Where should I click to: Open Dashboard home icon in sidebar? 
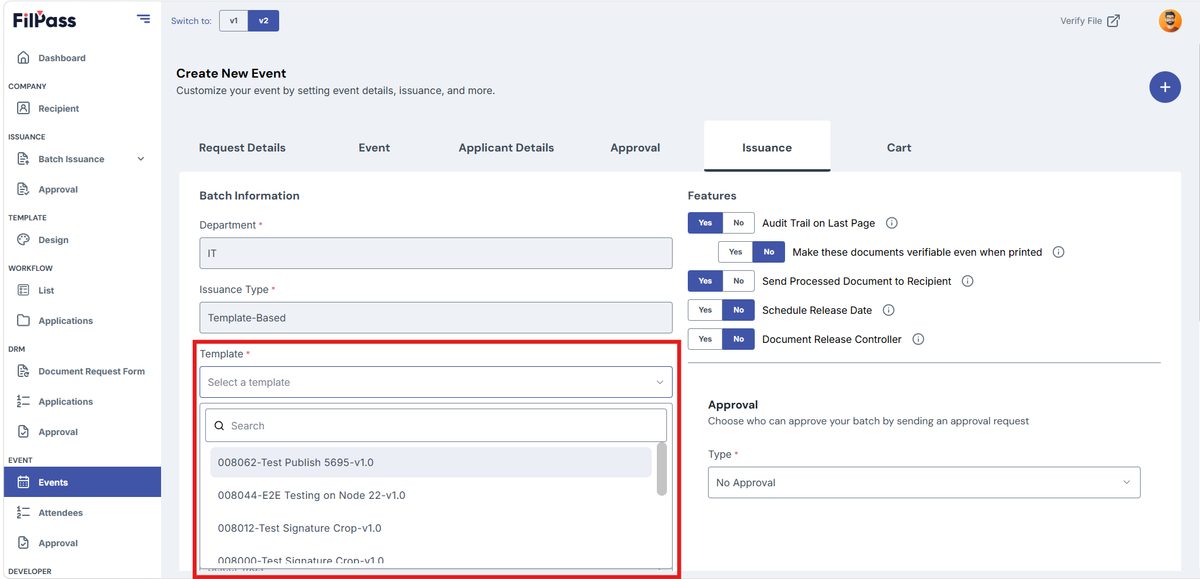point(23,58)
